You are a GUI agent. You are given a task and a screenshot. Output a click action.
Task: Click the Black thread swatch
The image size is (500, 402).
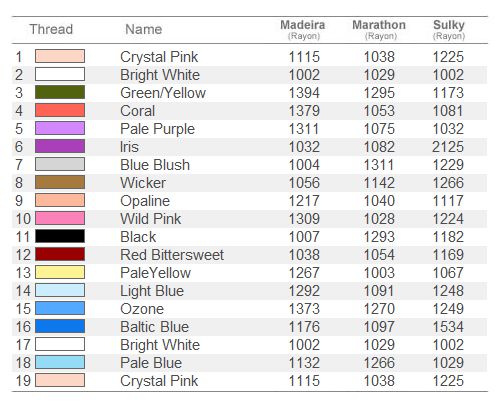click(60, 236)
